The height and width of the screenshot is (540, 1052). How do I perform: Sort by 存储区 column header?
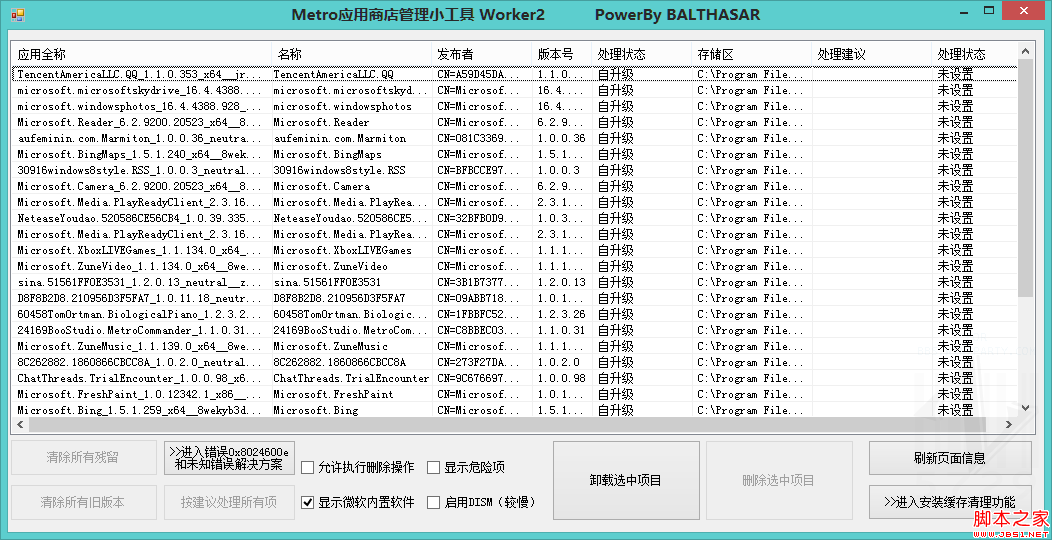tap(751, 54)
